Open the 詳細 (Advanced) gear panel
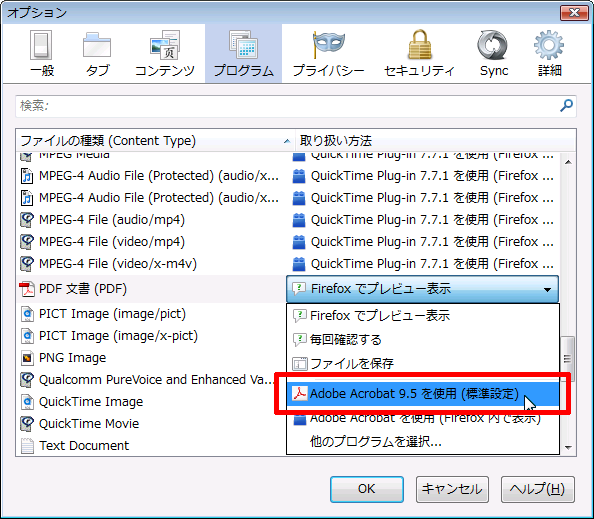Image resolution: width=594 pixels, height=519 pixels. click(x=549, y=54)
